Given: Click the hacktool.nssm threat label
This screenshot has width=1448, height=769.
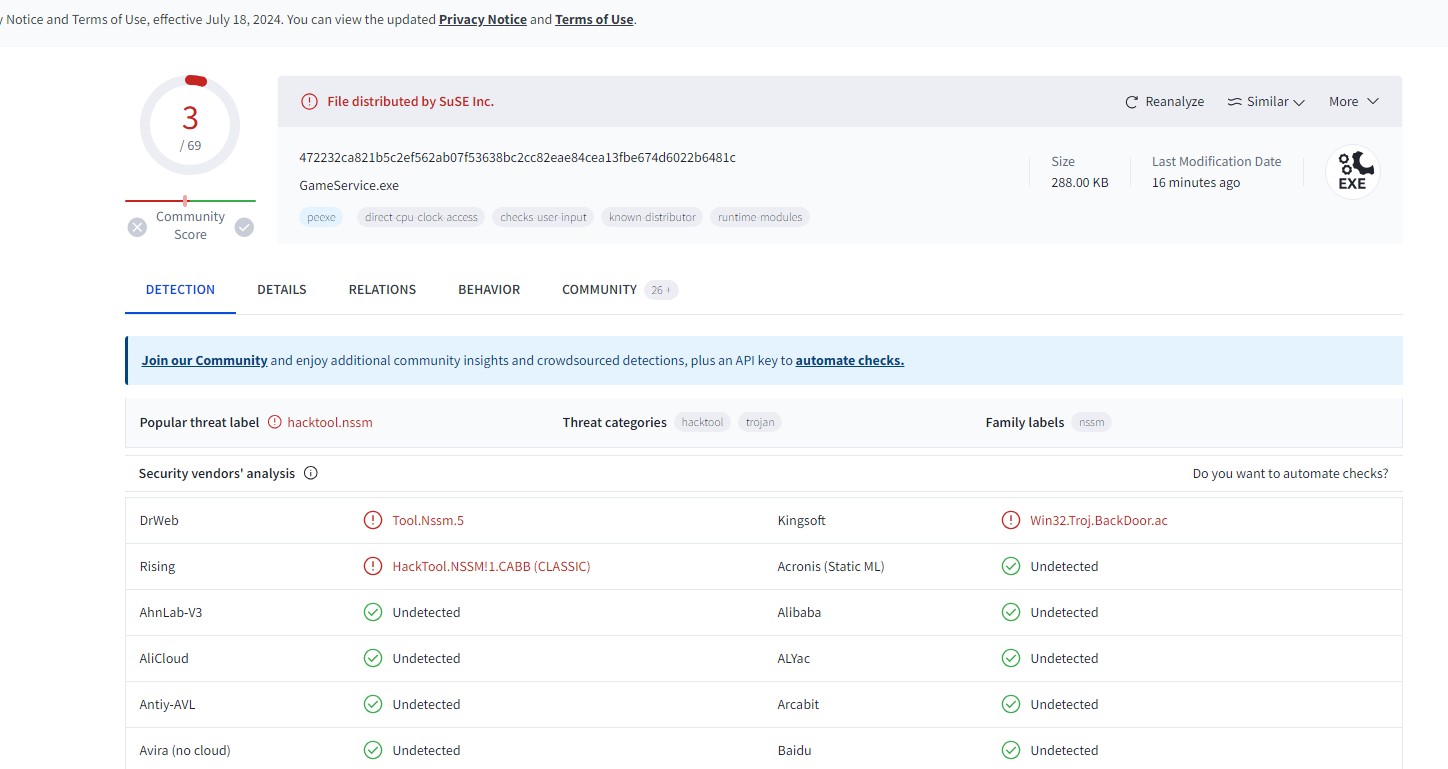Looking at the screenshot, I should click(330, 423).
